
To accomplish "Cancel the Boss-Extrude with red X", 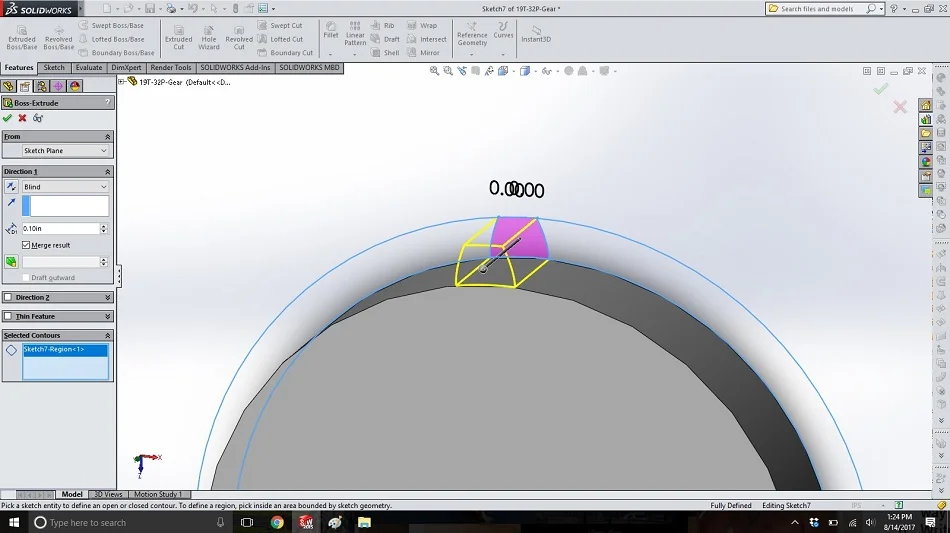I will coord(22,118).
